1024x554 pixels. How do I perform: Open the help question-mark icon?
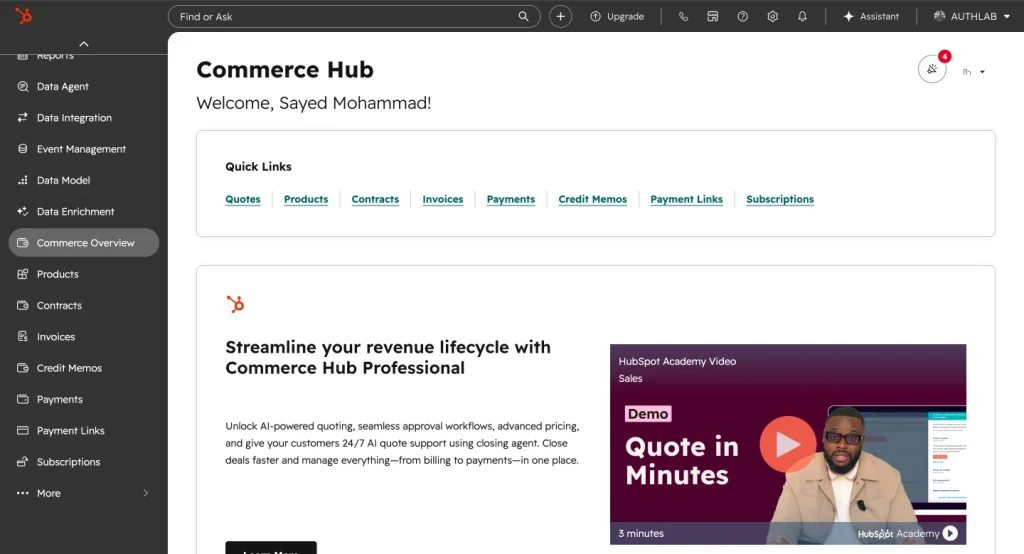click(743, 16)
